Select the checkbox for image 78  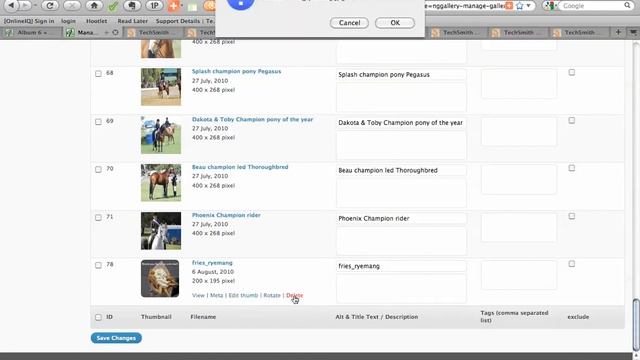98,265
